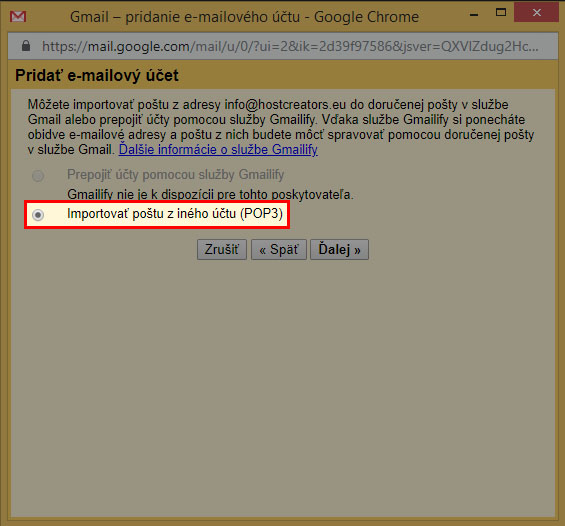Minimize the Gmail popup window

474,15
